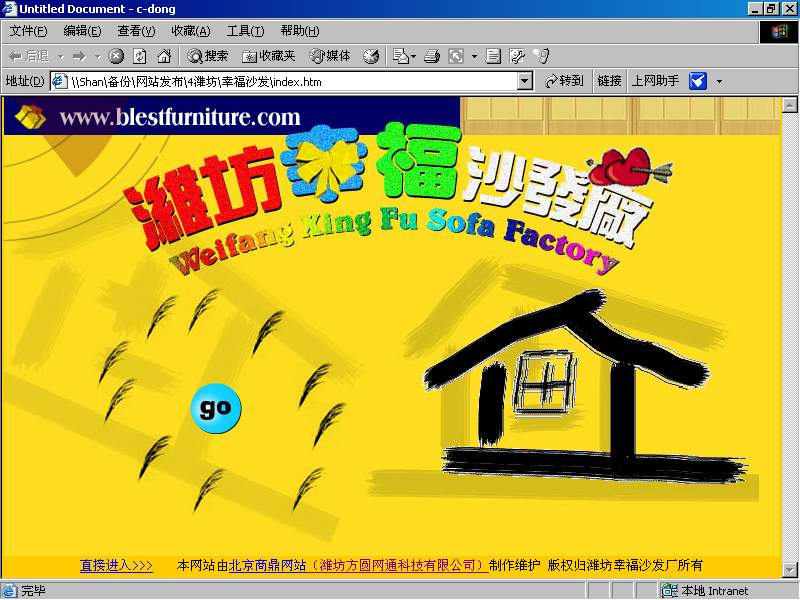
Task: Click the Back (后退) arrow button
Action: click(30, 56)
